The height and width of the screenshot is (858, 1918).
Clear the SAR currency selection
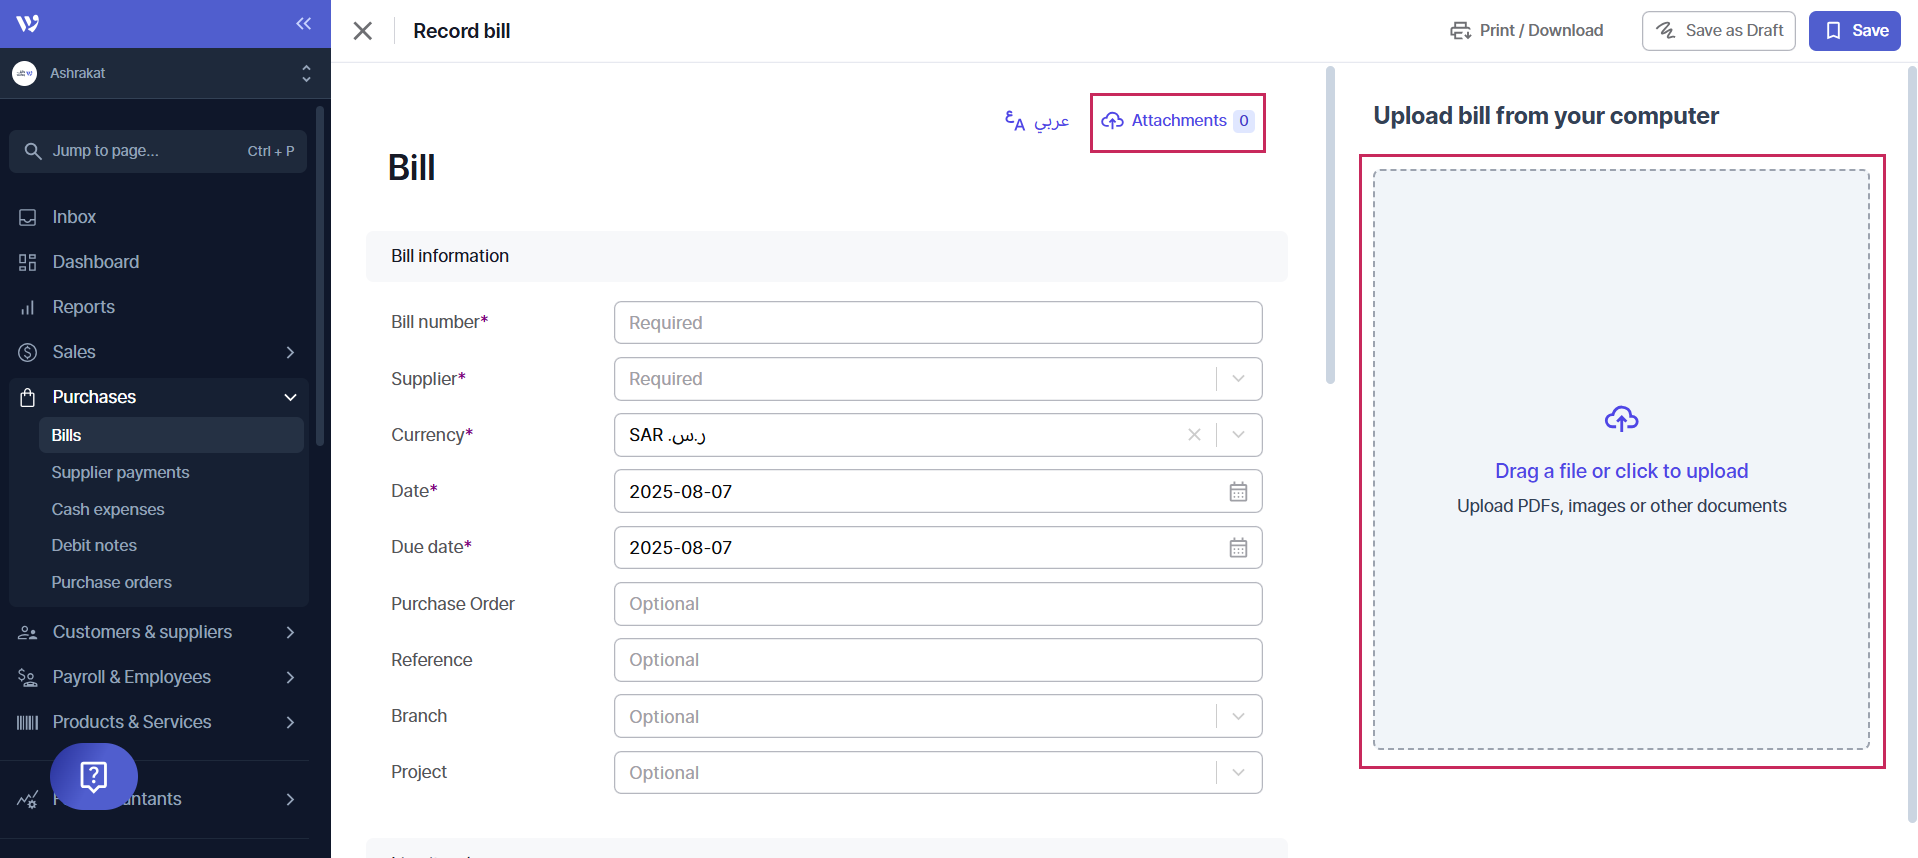(1194, 435)
